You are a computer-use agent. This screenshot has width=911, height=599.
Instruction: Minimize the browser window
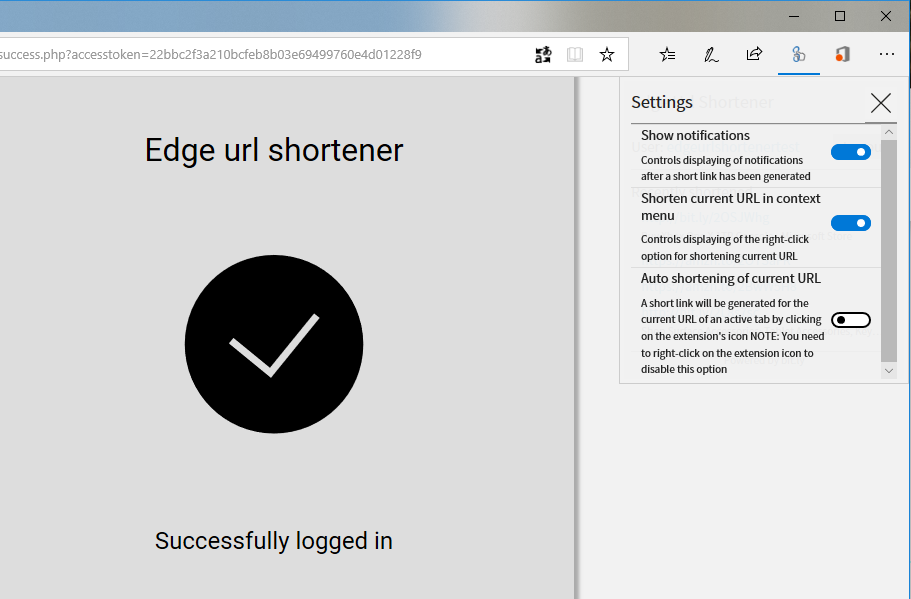pyautogui.click(x=794, y=16)
